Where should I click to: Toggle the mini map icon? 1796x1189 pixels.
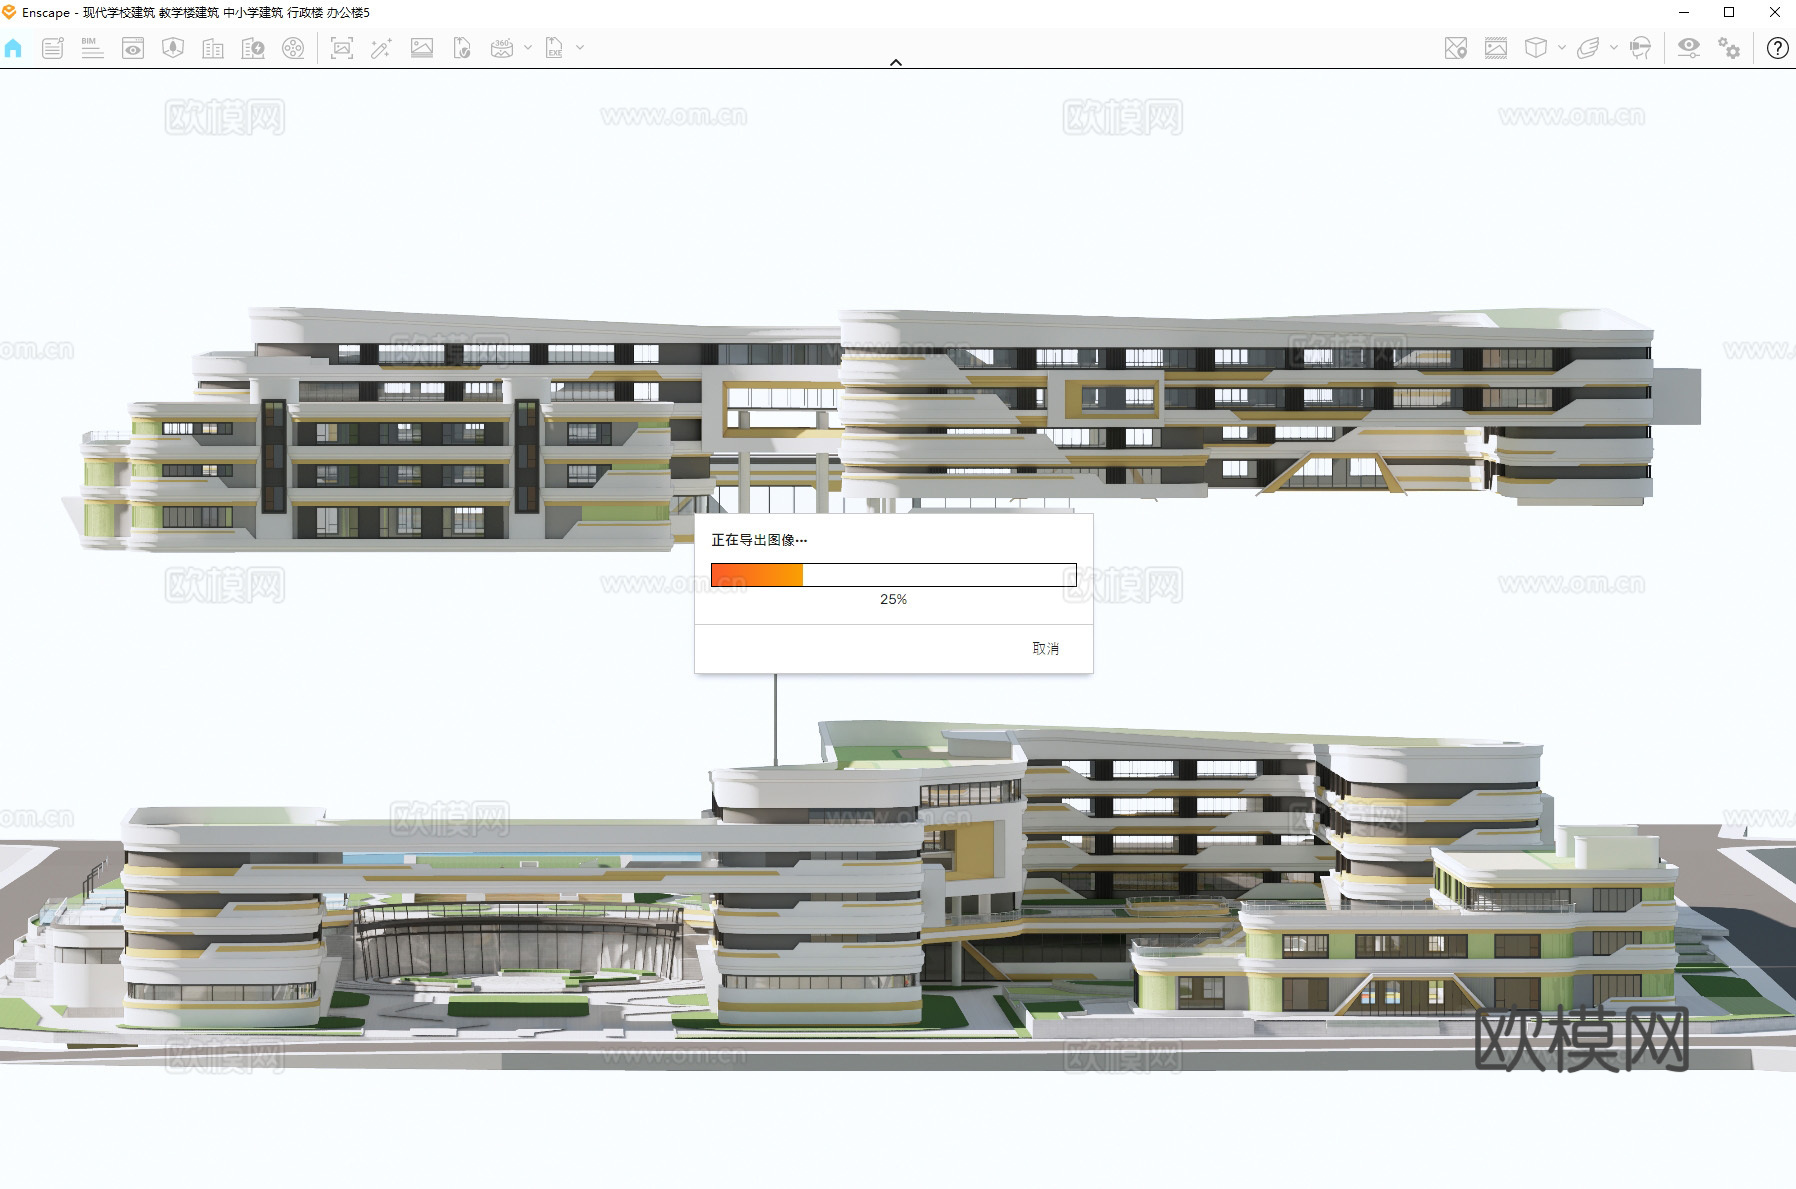coord(1456,48)
